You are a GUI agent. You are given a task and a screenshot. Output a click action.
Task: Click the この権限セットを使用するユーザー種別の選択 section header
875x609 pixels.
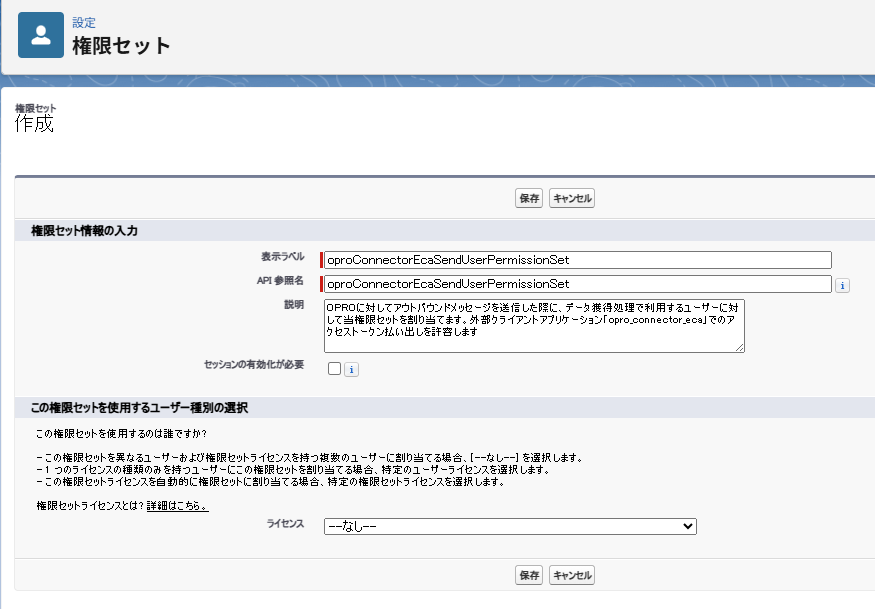[139, 408]
